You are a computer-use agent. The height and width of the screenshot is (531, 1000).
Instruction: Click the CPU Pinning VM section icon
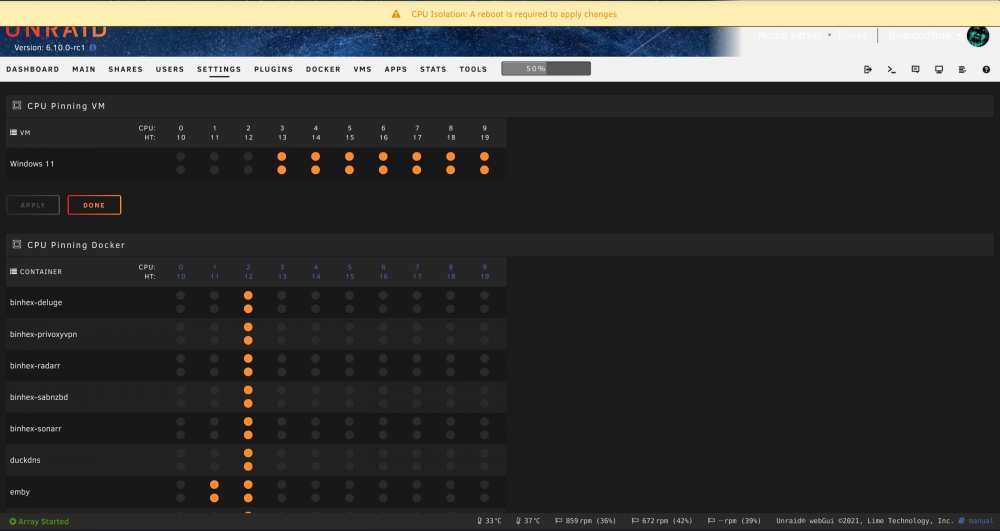tap(17, 105)
